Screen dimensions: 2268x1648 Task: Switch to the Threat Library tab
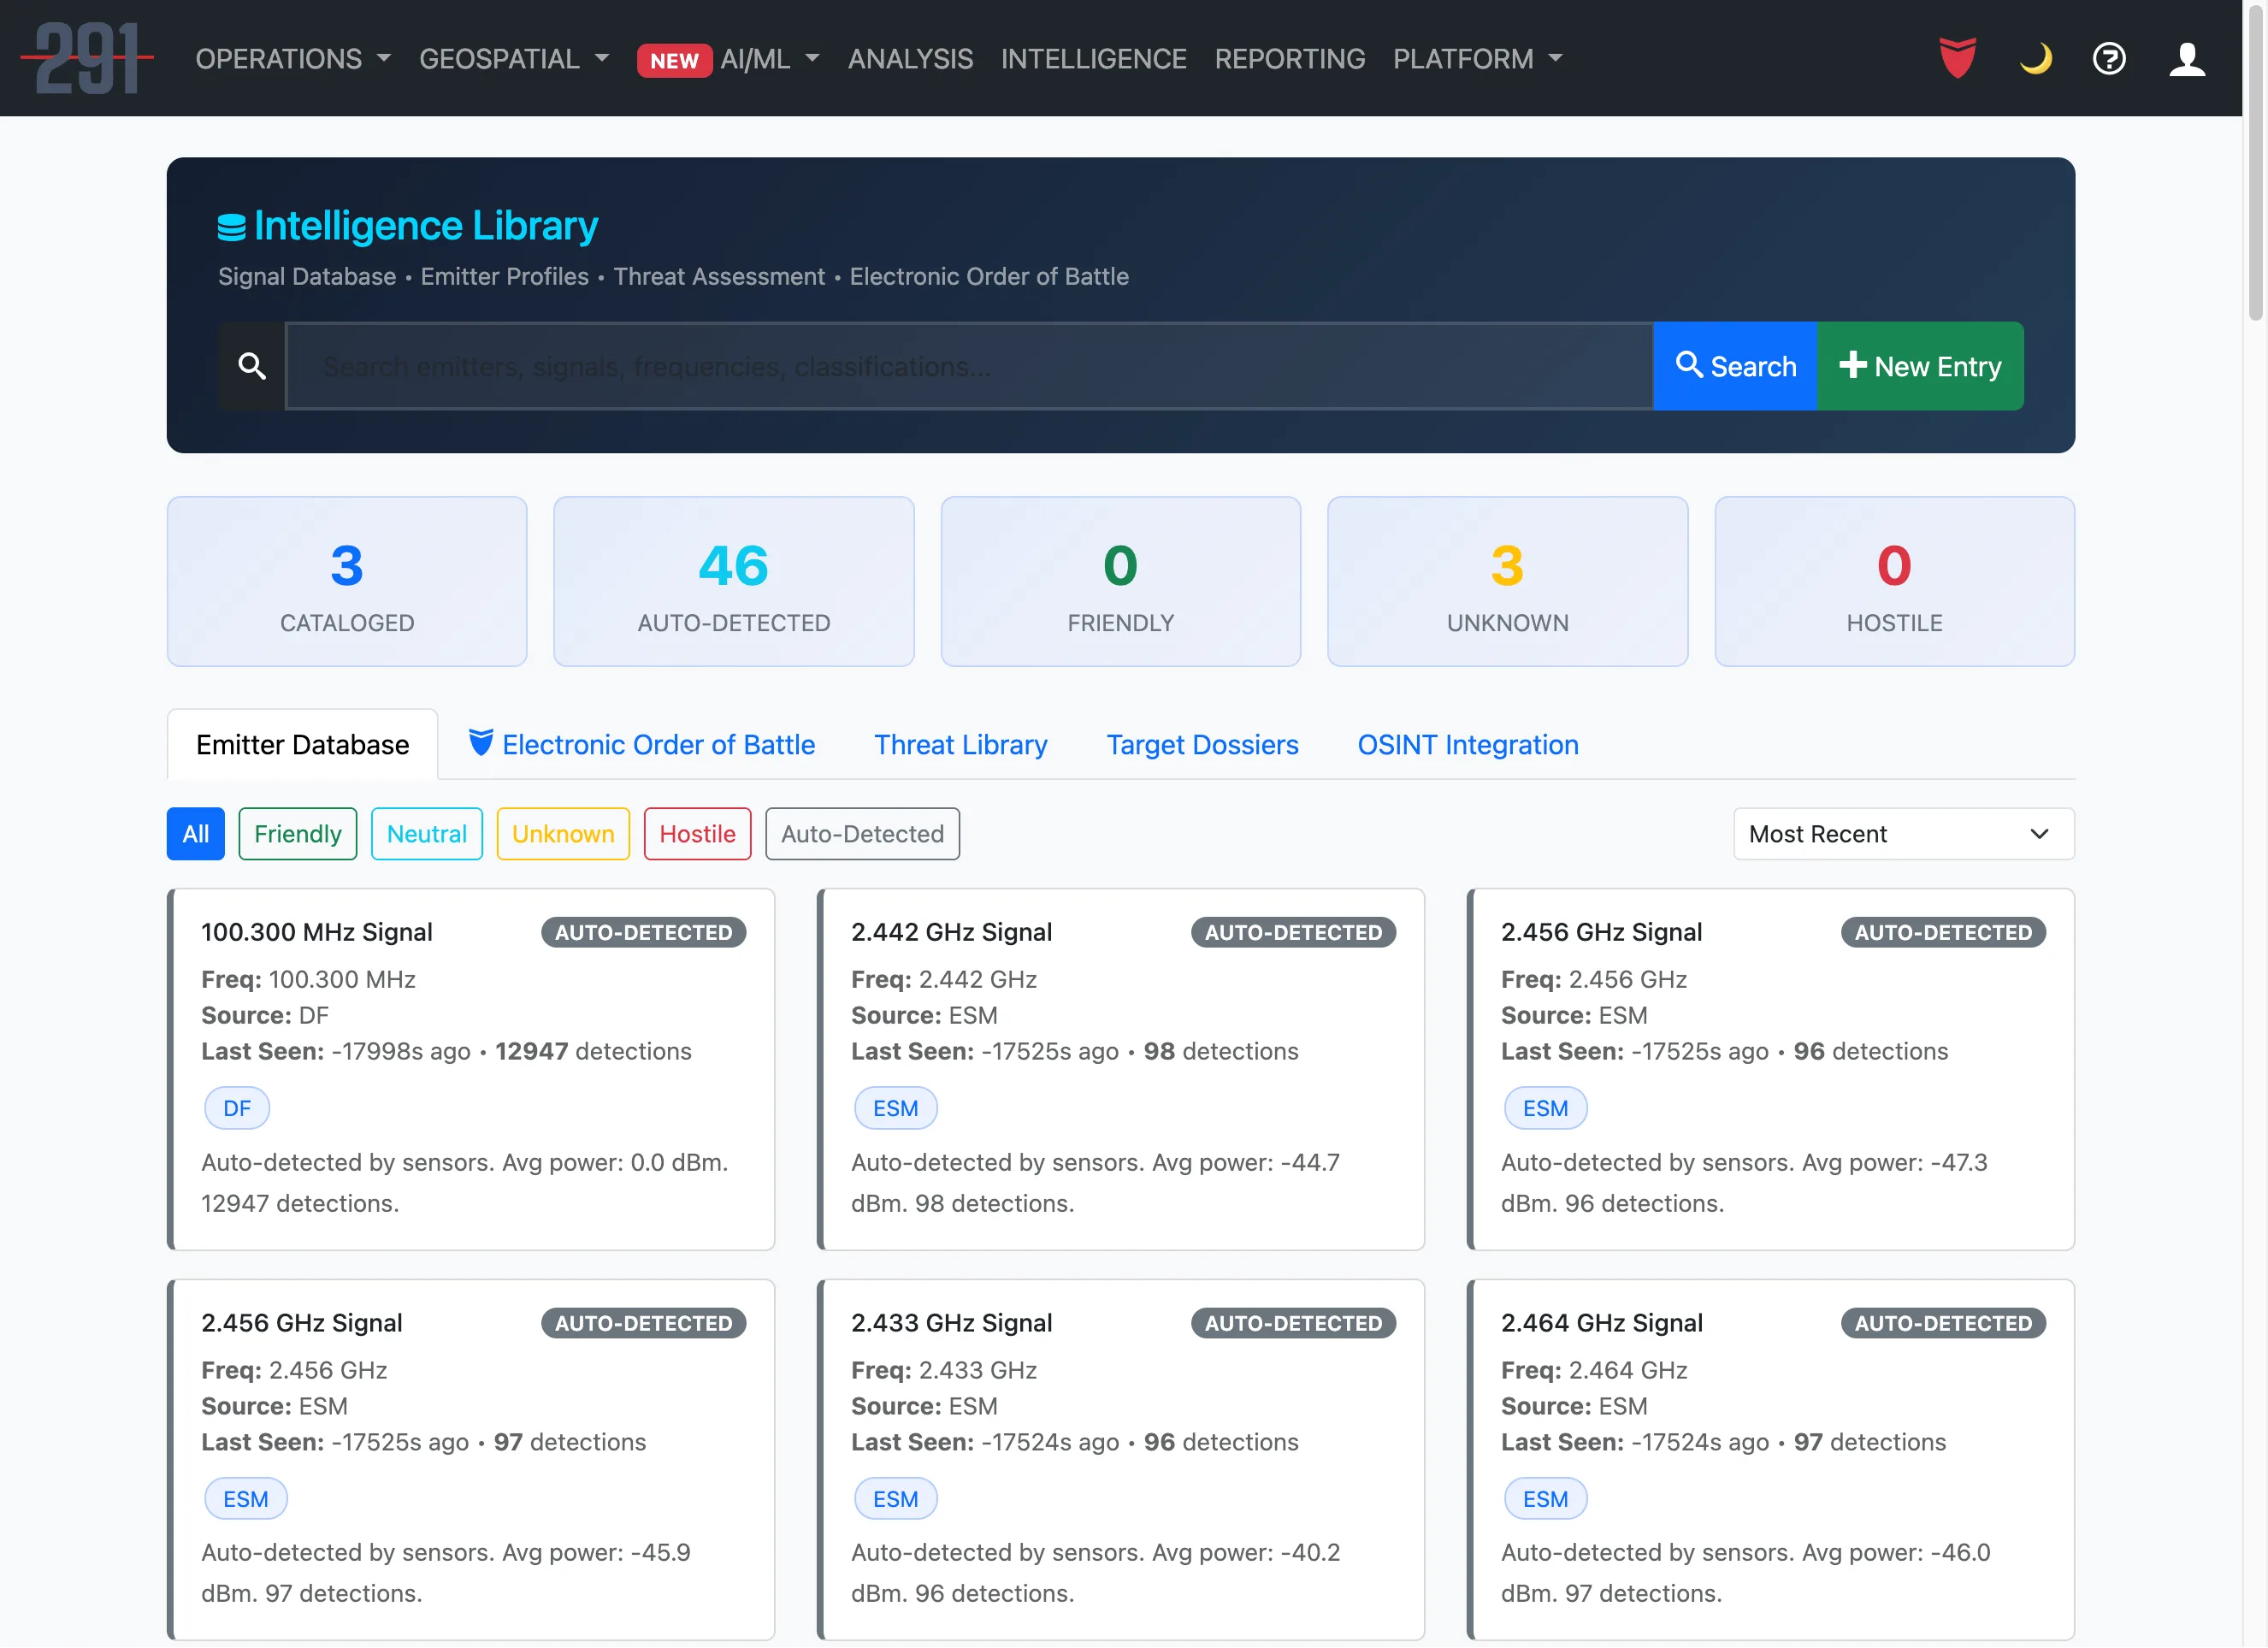(x=960, y=744)
